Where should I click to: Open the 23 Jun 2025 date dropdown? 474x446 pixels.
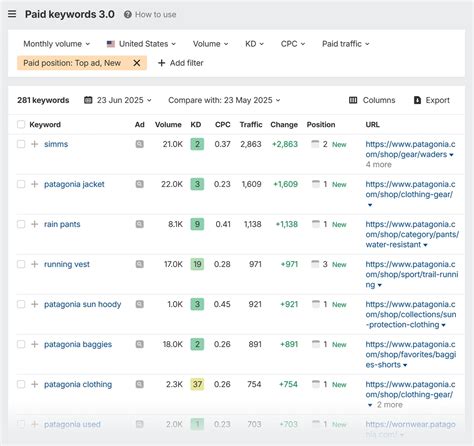tap(118, 100)
